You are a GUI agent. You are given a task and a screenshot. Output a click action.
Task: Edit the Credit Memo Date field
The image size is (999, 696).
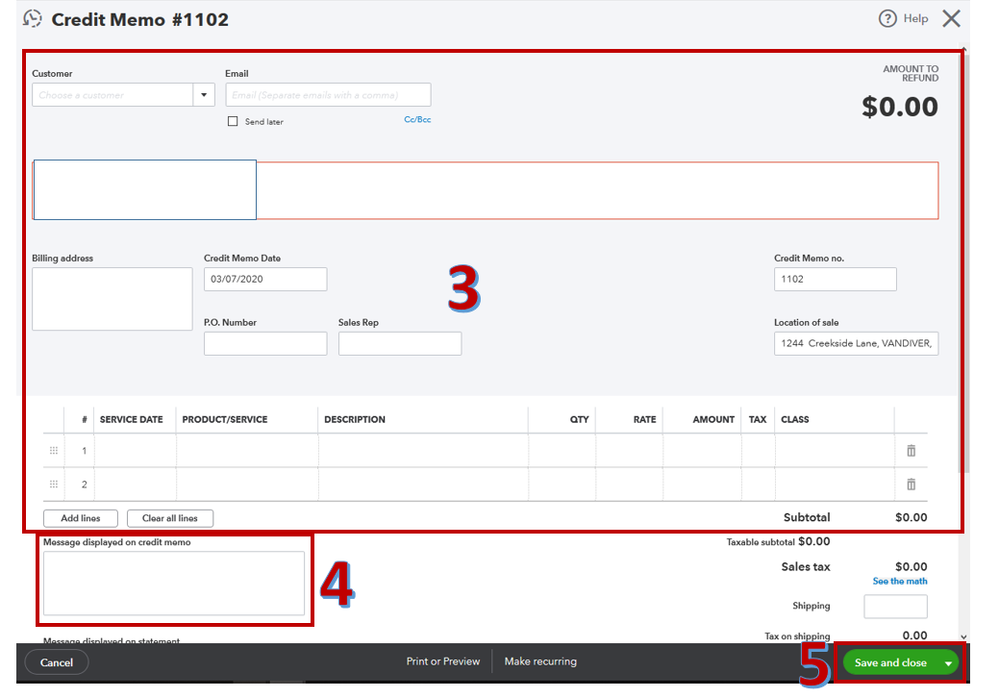point(266,279)
